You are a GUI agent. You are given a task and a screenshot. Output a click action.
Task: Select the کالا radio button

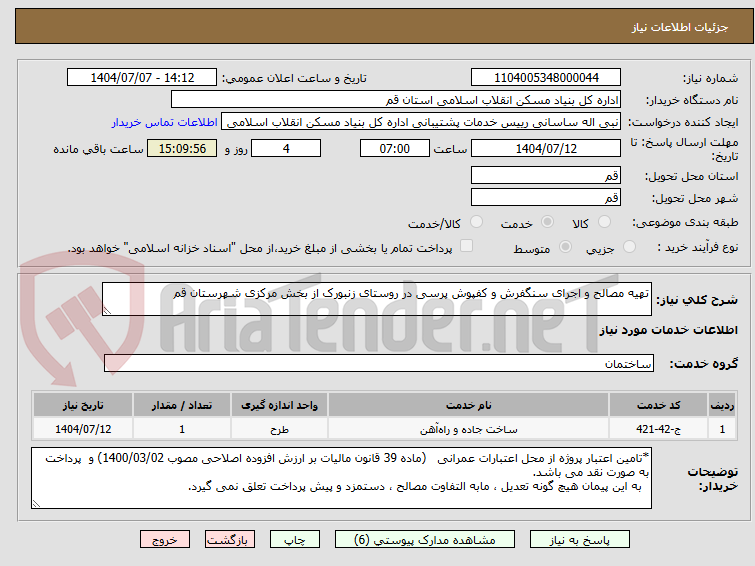604,222
